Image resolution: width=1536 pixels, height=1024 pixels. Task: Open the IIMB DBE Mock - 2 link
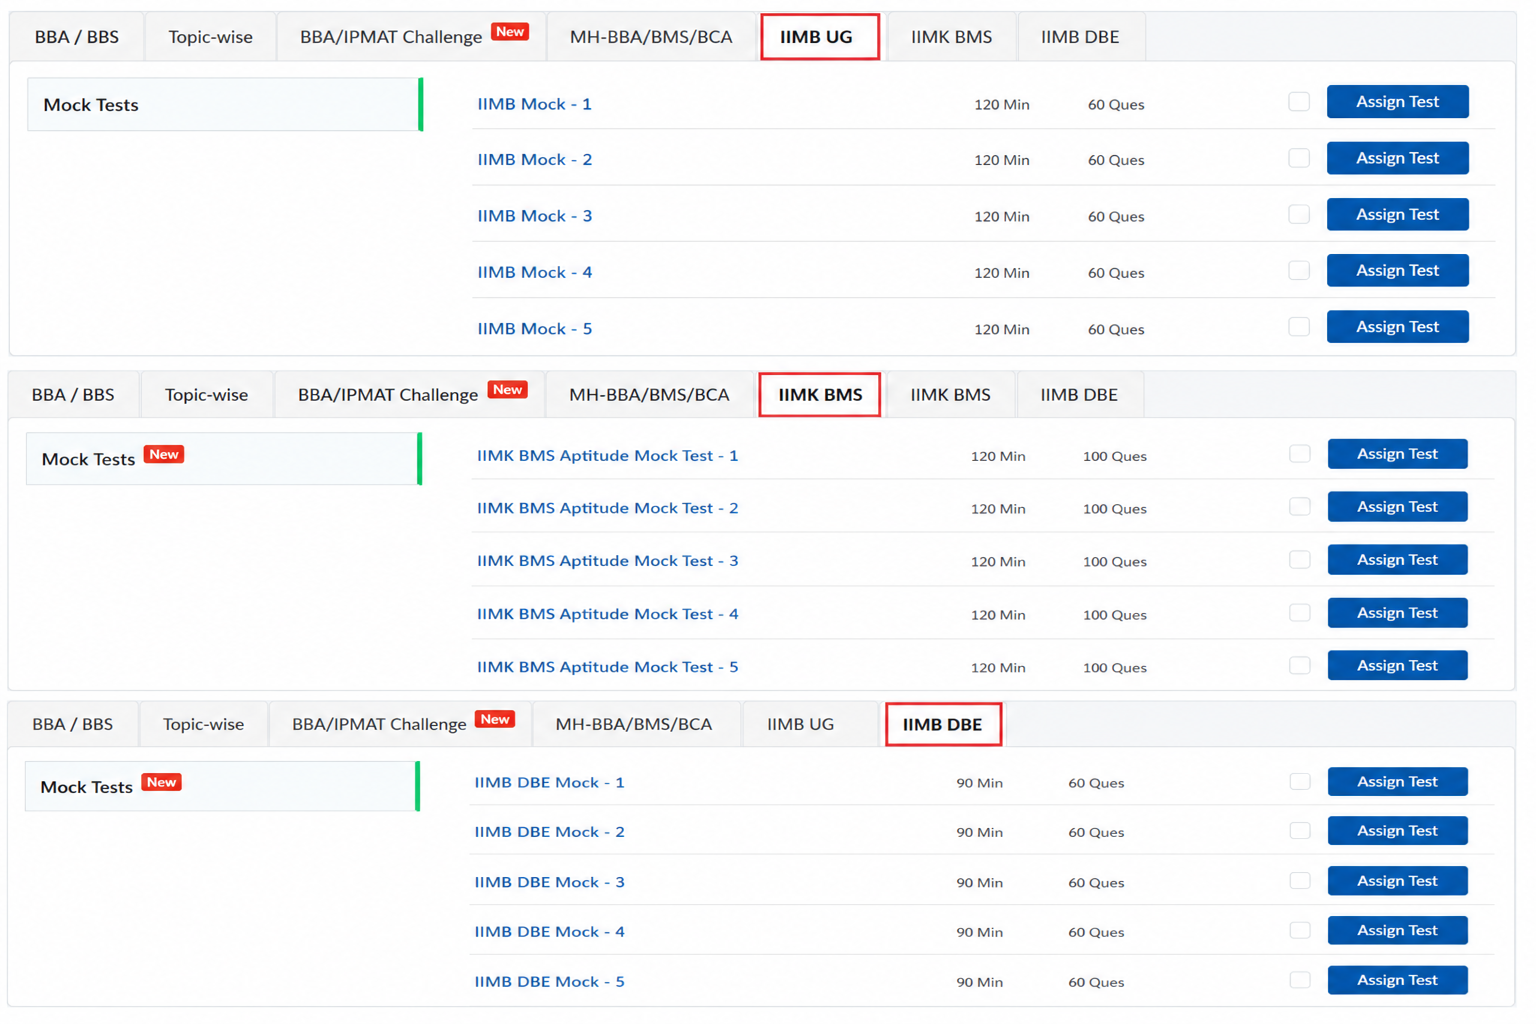coord(549,832)
